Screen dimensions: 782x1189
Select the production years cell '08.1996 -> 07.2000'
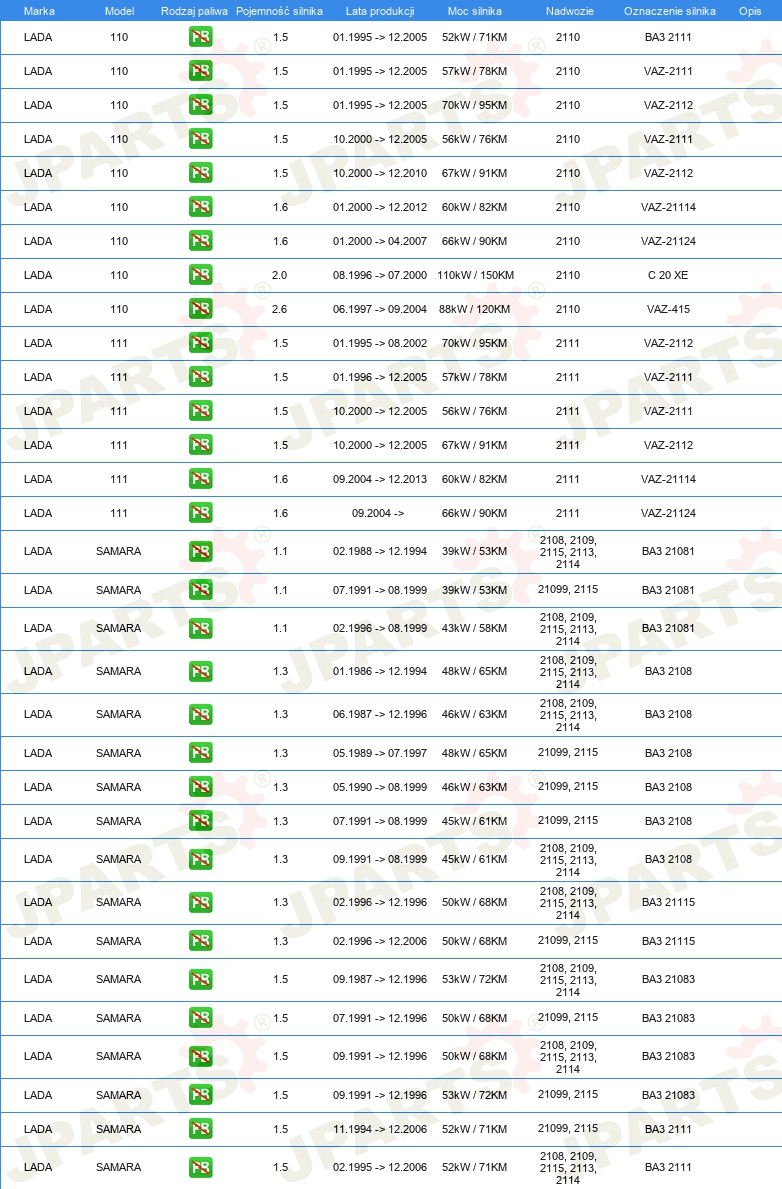point(380,275)
